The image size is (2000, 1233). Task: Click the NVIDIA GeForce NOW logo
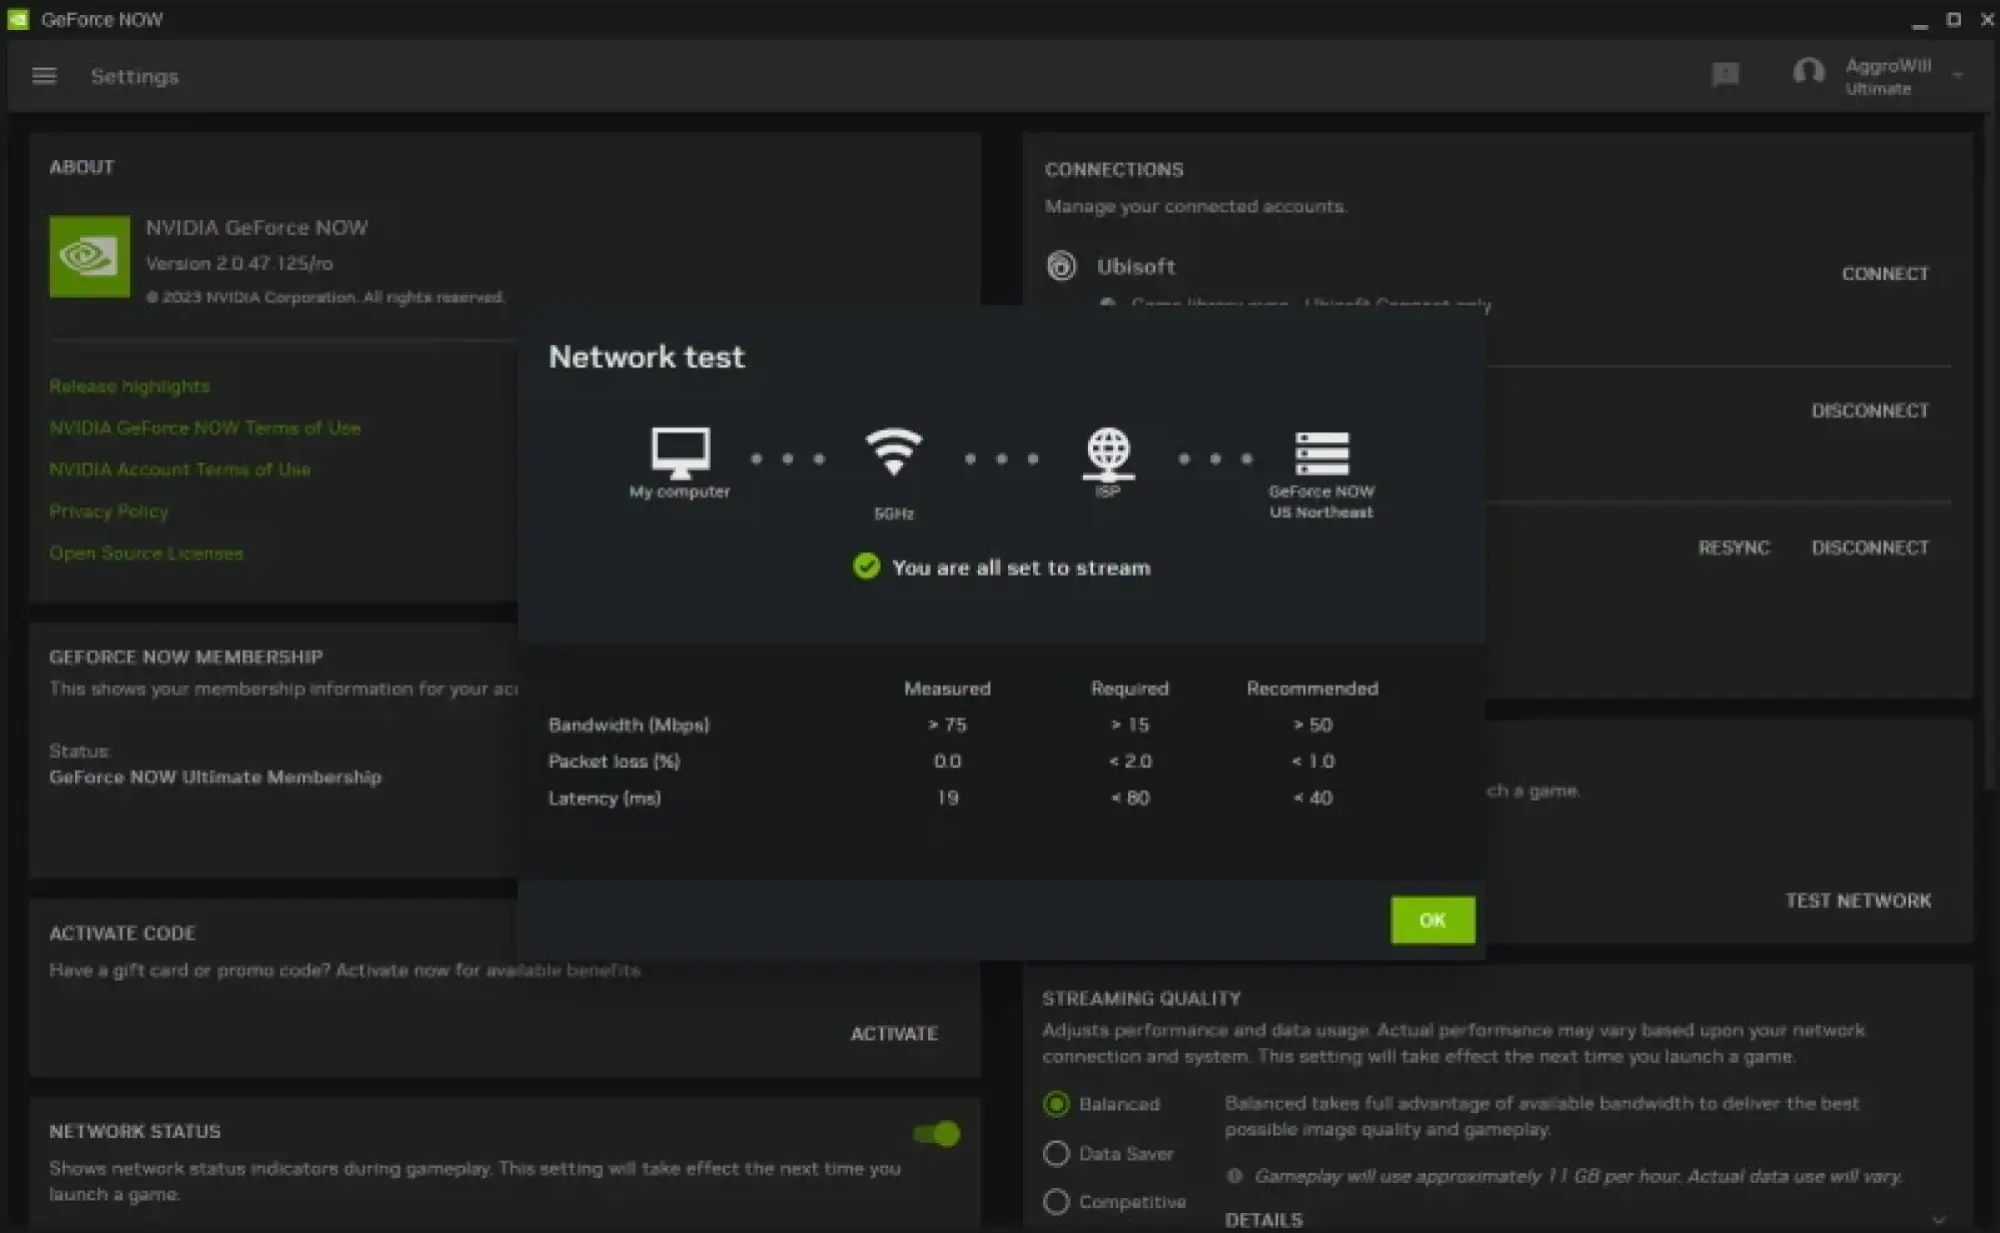(89, 256)
